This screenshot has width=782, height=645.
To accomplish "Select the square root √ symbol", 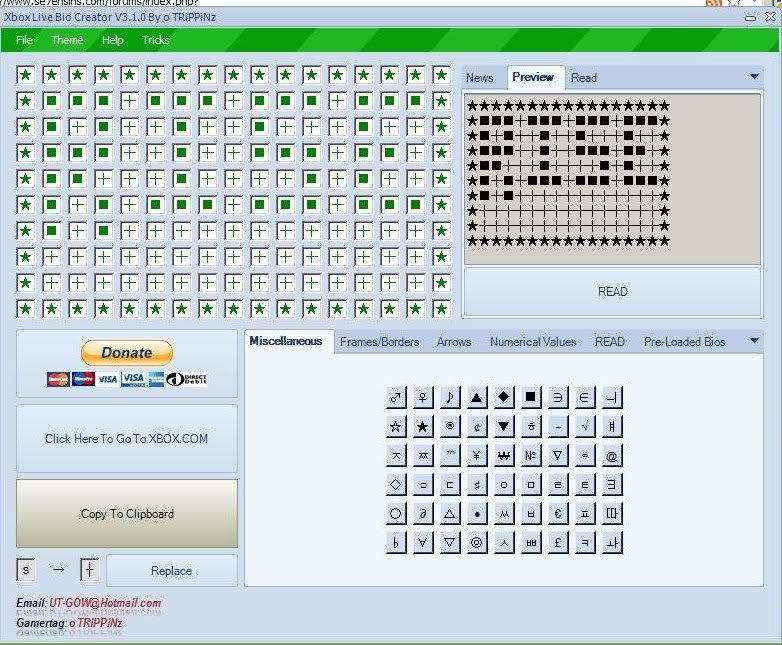I will tap(585, 427).
